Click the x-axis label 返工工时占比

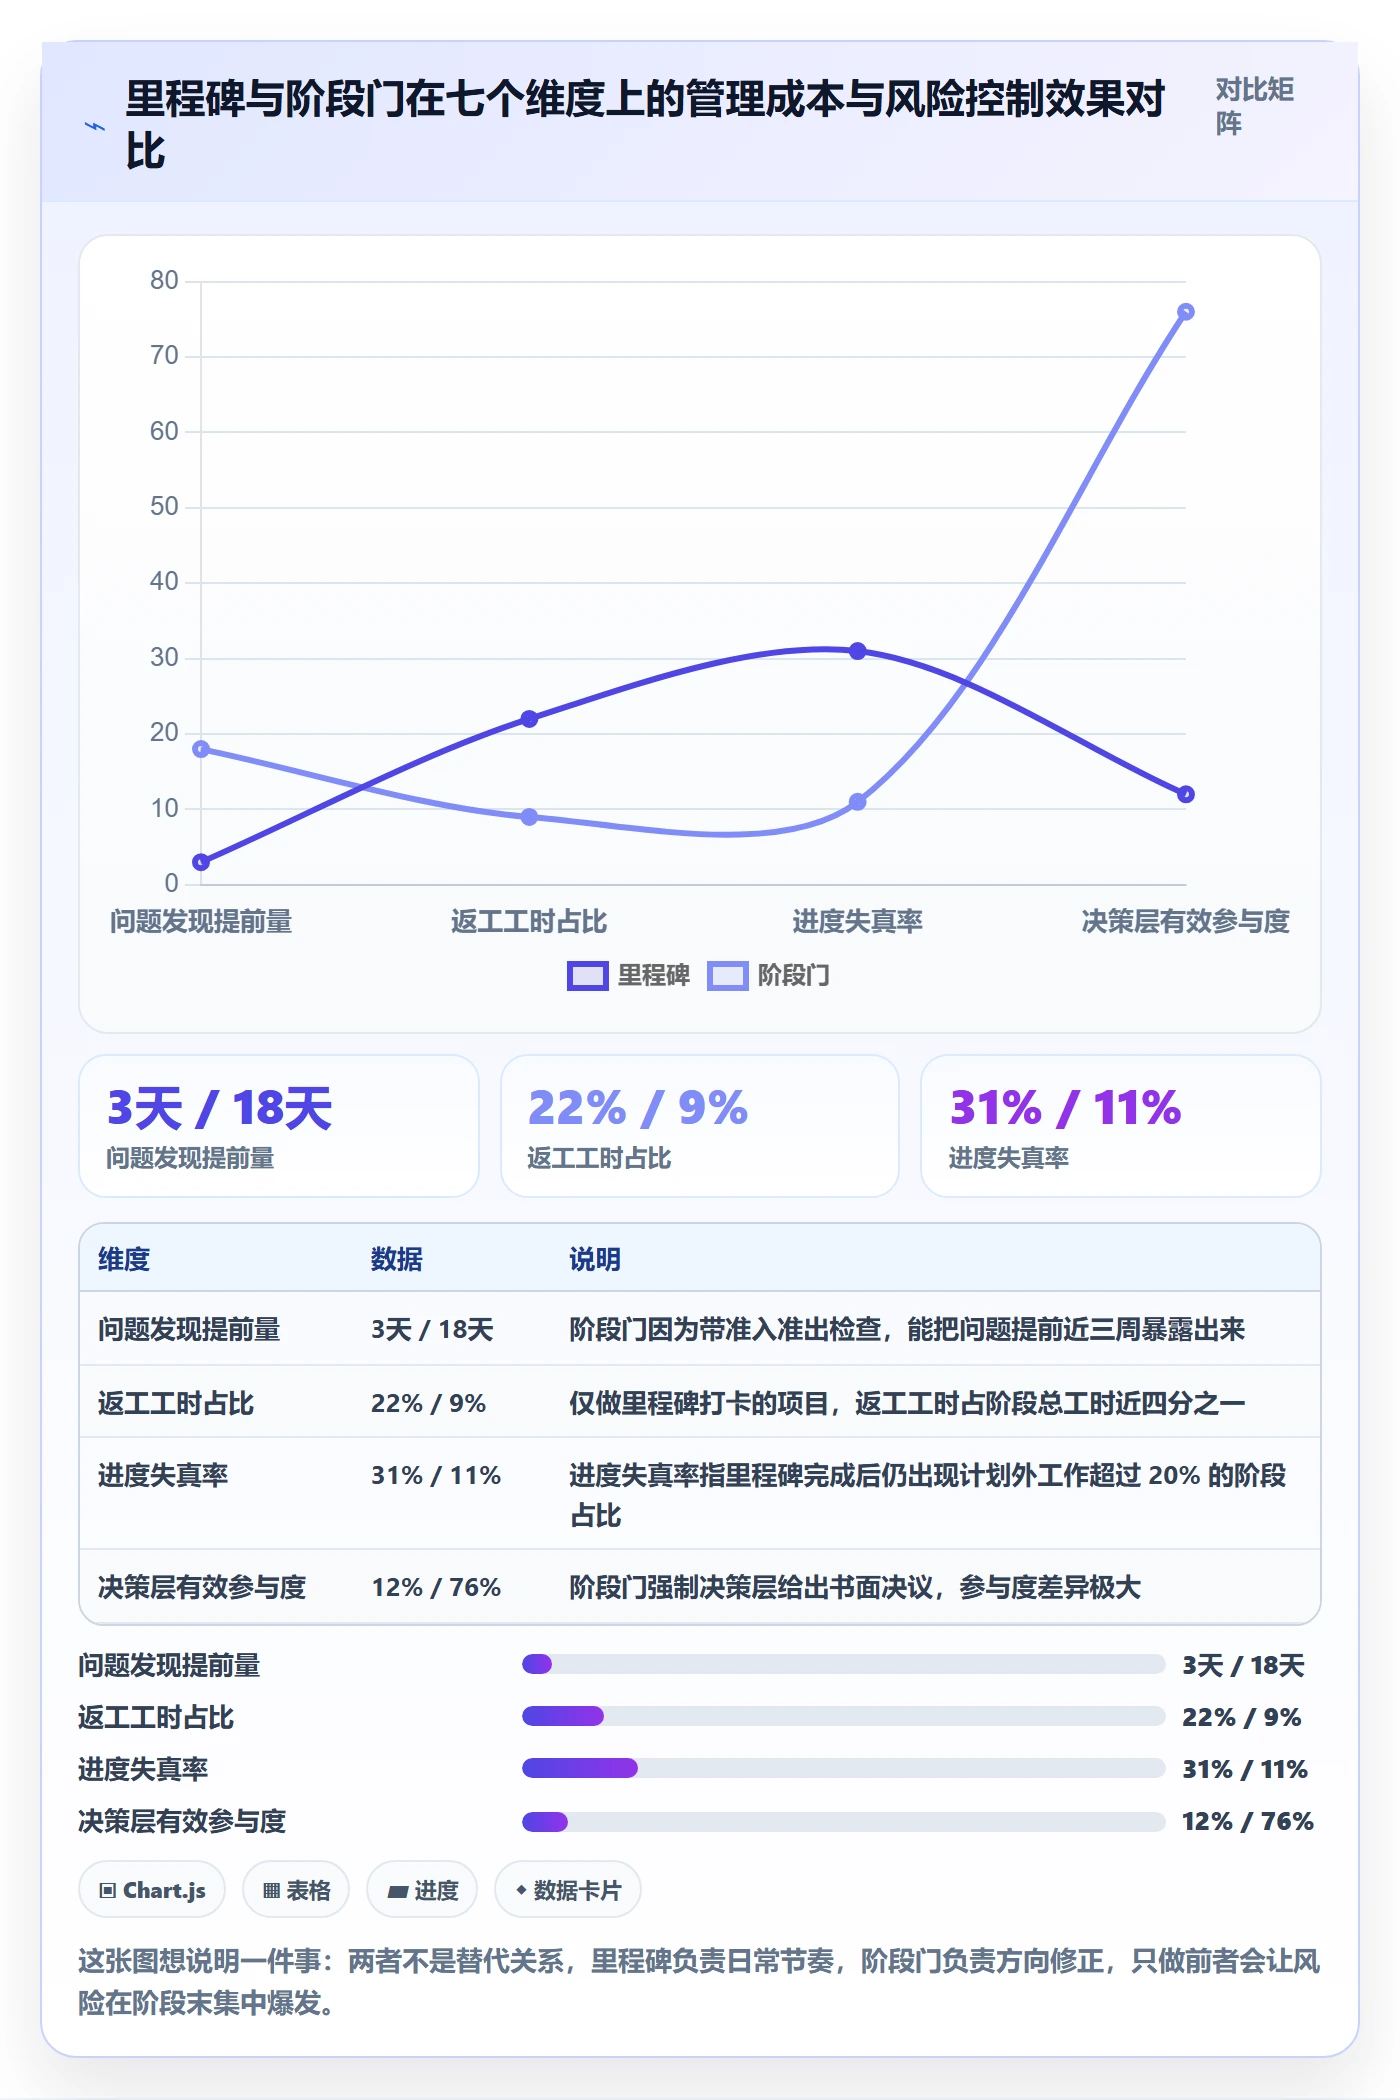pyautogui.click(x=529, y=921)
